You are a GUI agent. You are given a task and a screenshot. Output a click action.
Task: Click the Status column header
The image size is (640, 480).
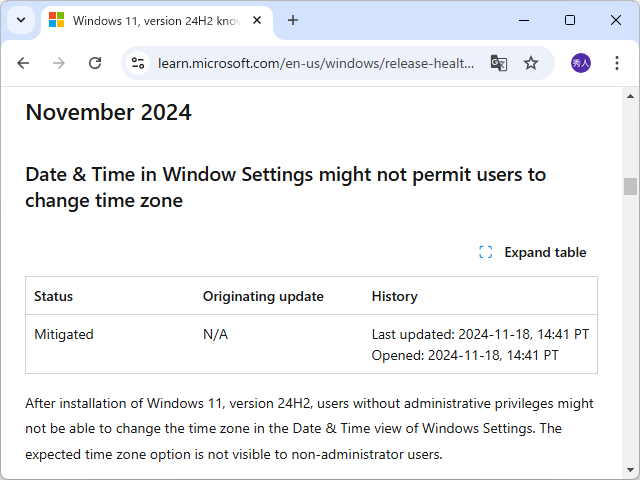[x=53, y=296]
